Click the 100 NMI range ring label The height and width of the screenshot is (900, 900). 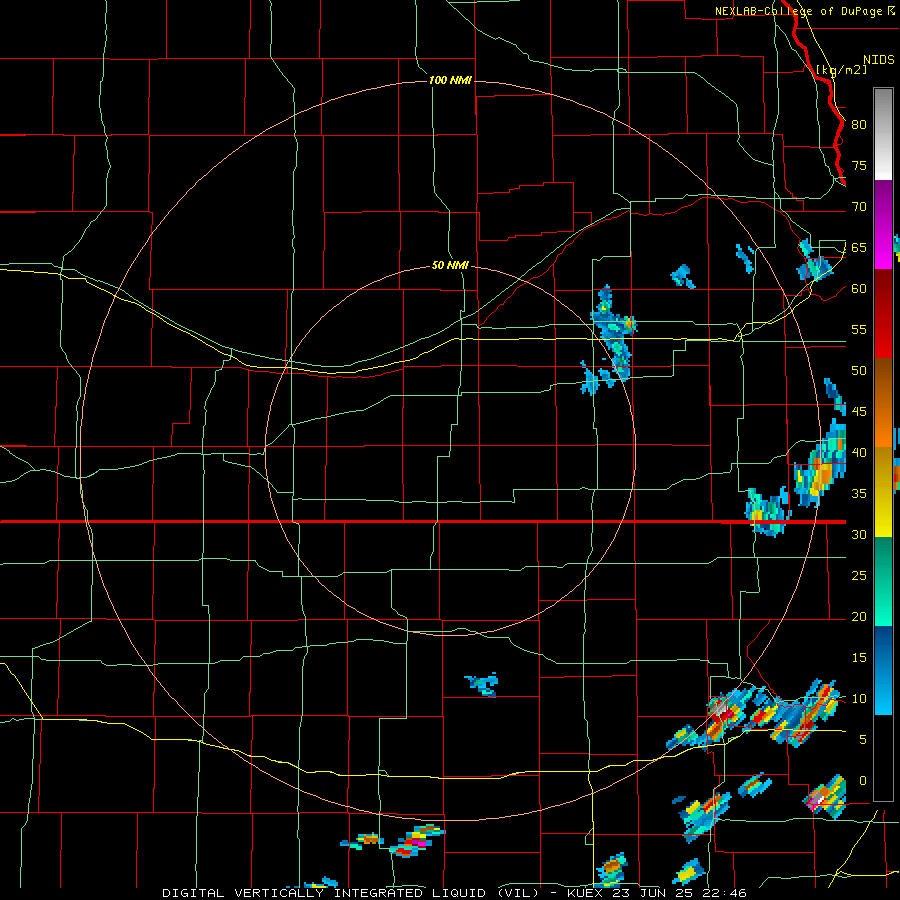[x=450, y=80]
